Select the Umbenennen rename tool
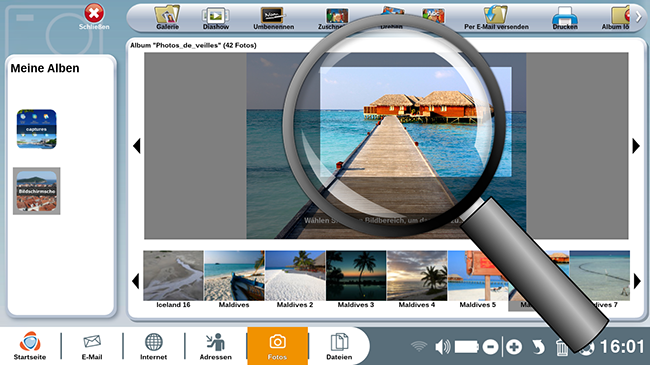Screen dimensions: 650x365 coord(273,18)
